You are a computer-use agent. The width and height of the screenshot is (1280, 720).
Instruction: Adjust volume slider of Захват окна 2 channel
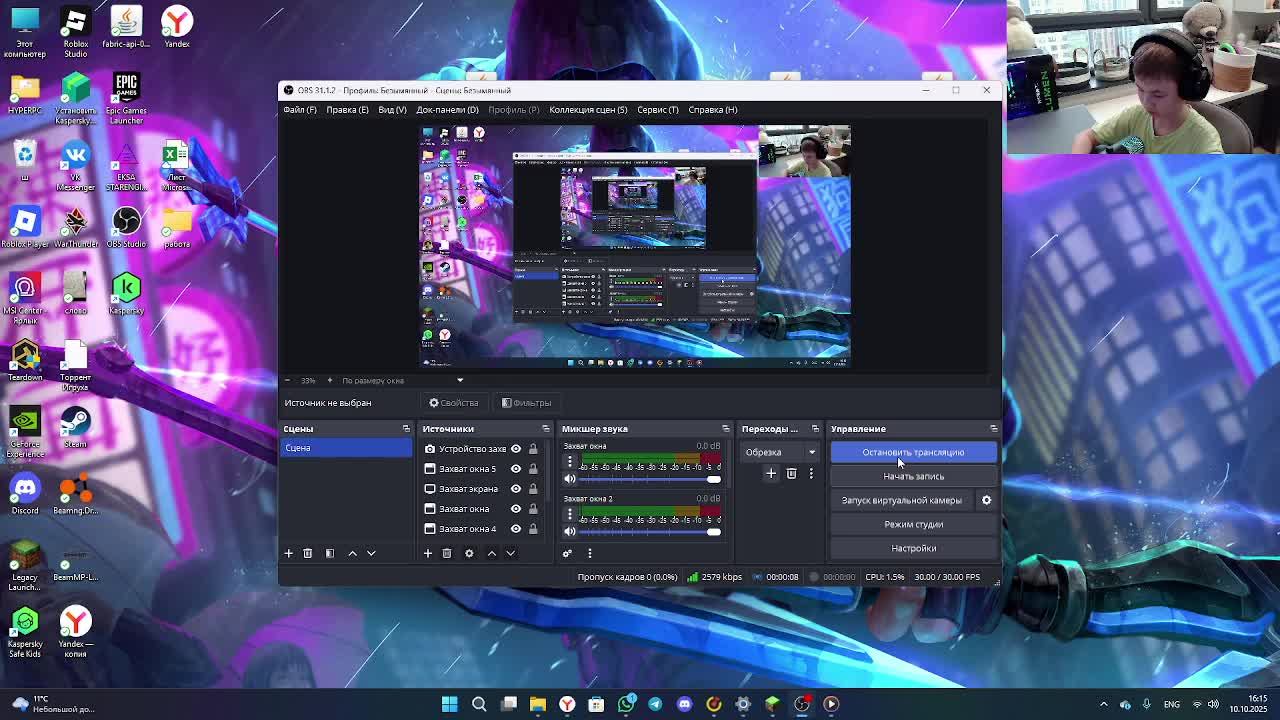648,532
